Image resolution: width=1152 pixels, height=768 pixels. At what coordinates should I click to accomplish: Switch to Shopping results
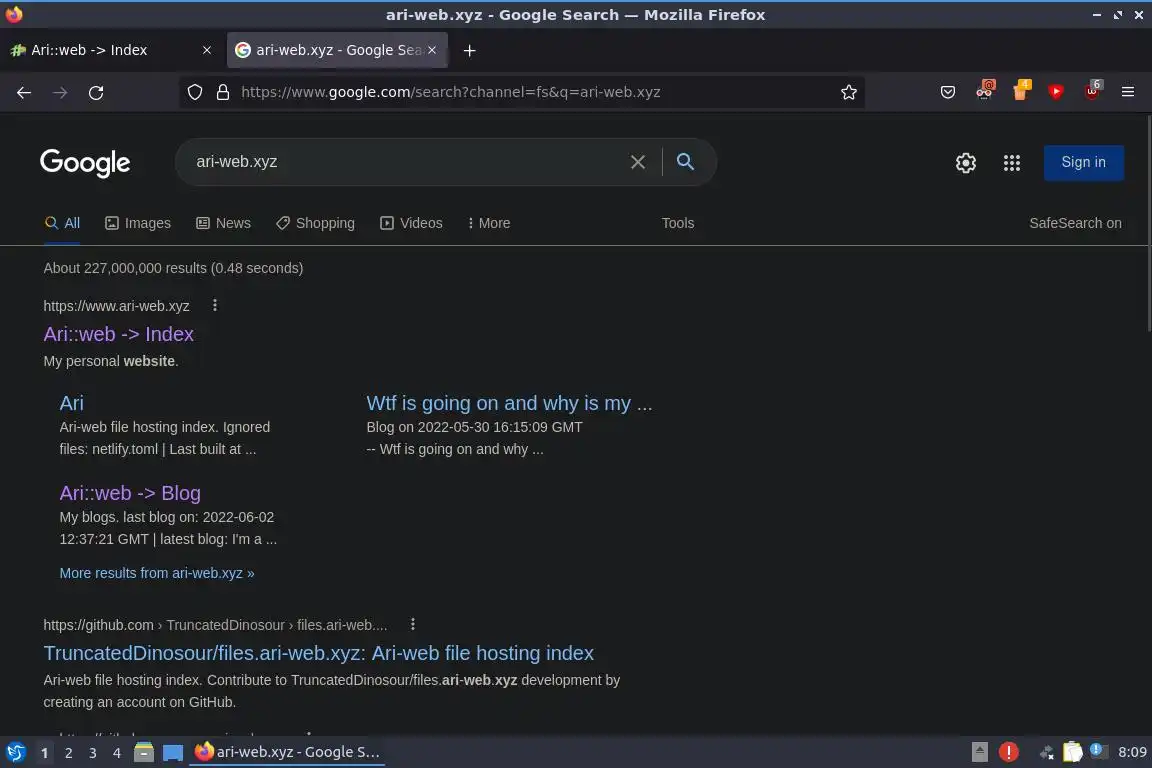315,223
